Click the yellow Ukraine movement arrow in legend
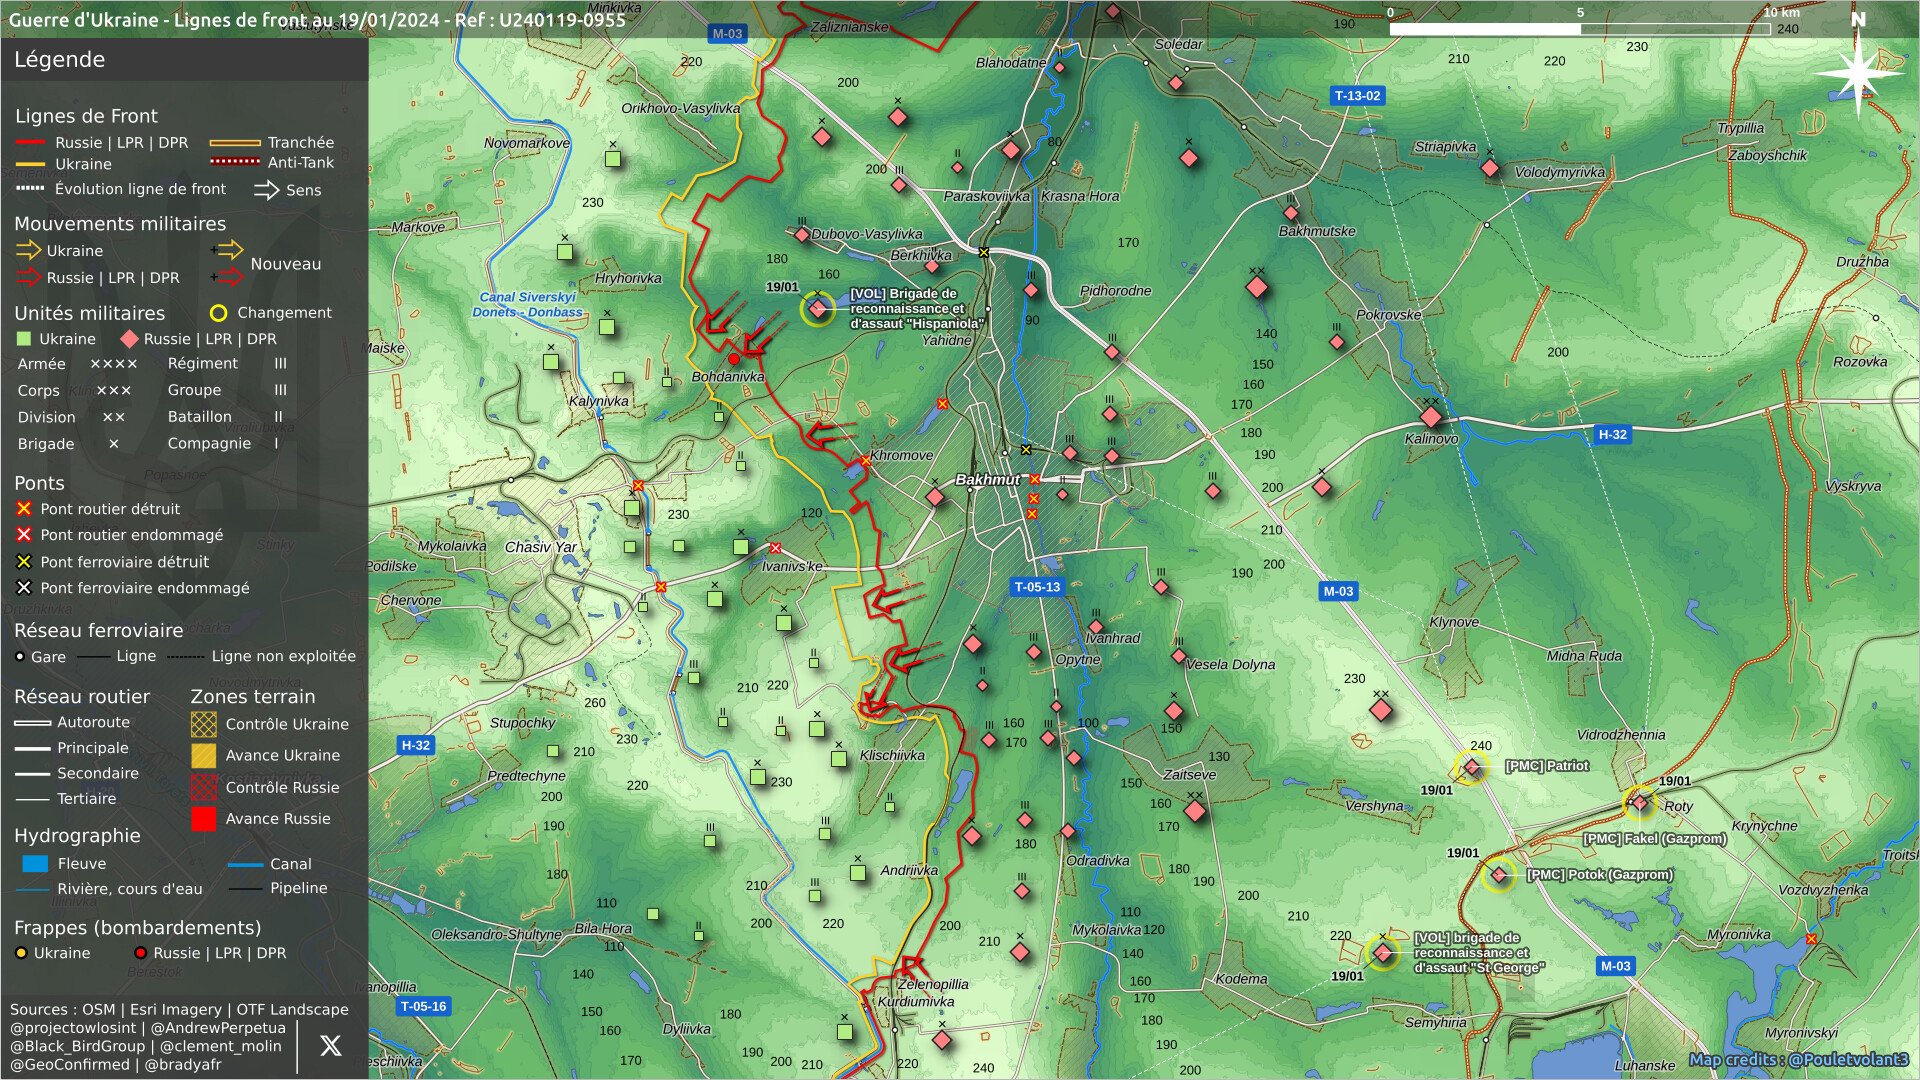Image resolution: width=1920 pixels, height=1080 pixels. 28,251
